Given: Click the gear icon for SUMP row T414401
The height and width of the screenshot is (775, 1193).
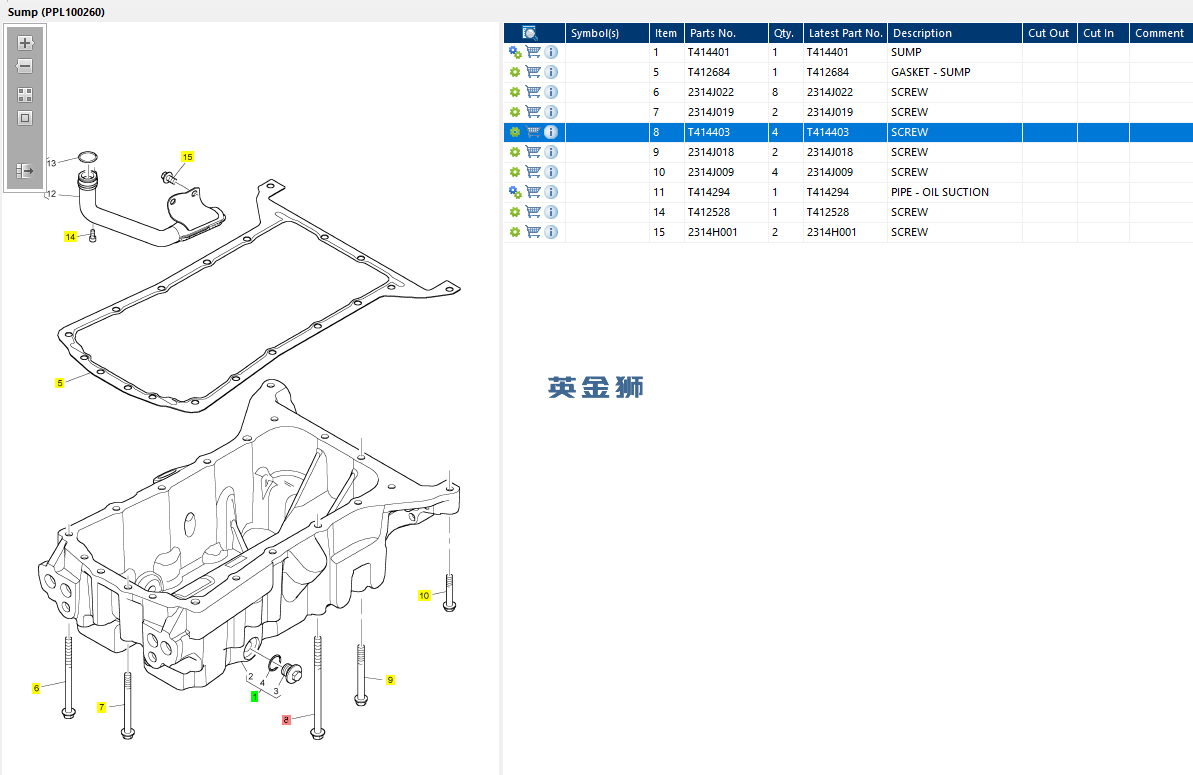Looking at the screenshot, I should [x=515, y=52].
